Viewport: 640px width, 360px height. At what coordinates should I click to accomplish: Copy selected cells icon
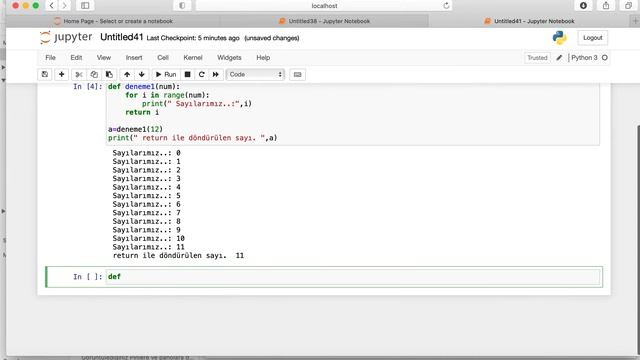pos(94,74)
